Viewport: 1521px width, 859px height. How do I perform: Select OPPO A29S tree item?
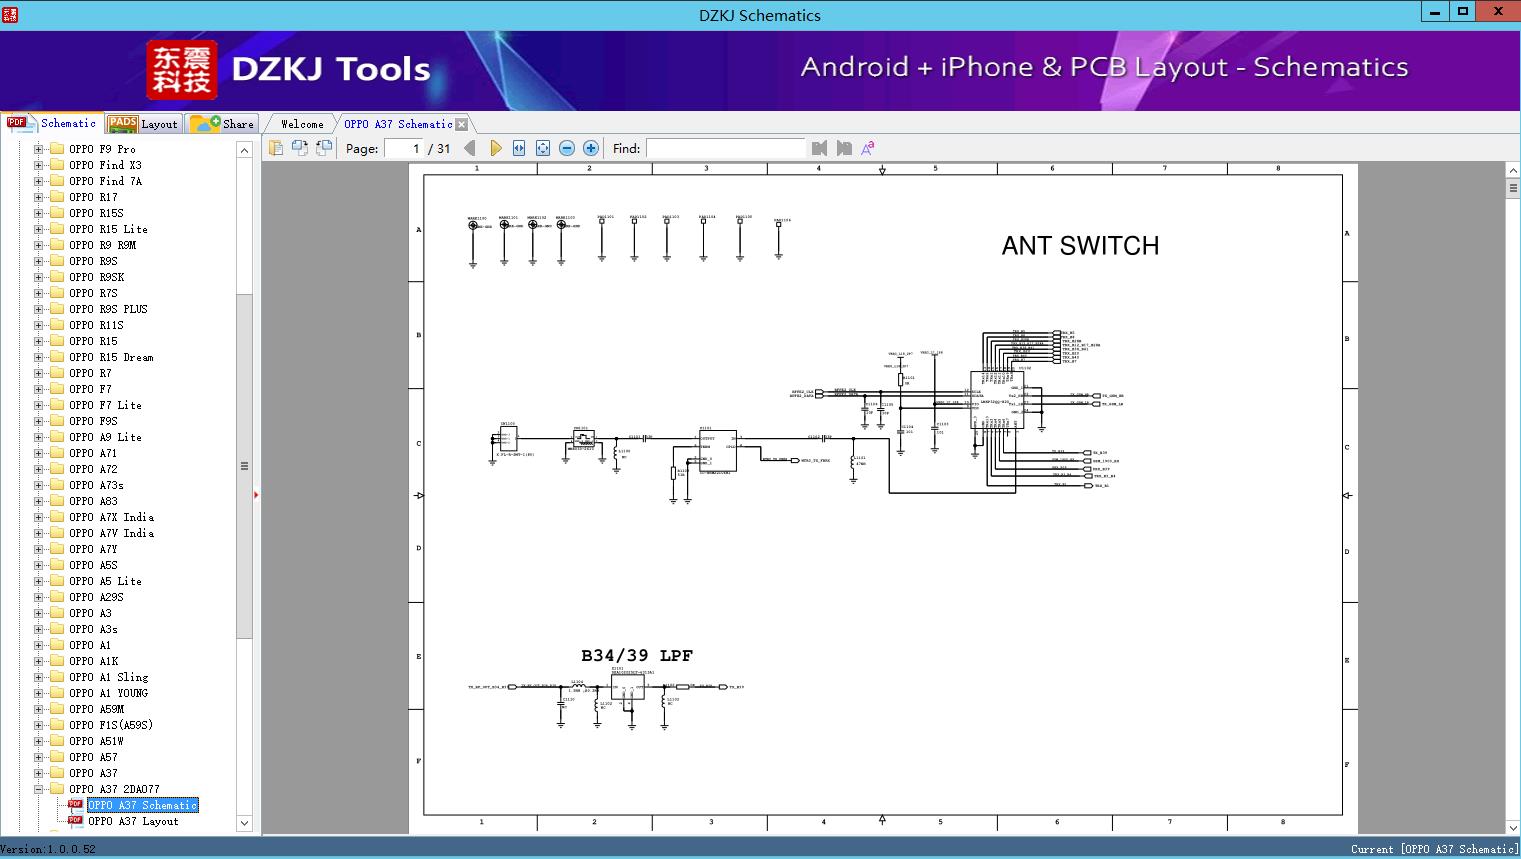(96, 597)
